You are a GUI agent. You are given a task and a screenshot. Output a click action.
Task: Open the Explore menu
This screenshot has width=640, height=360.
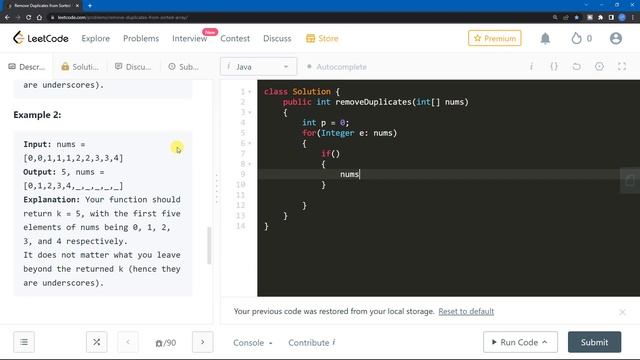pyautogui.click(x=96, y=38)
